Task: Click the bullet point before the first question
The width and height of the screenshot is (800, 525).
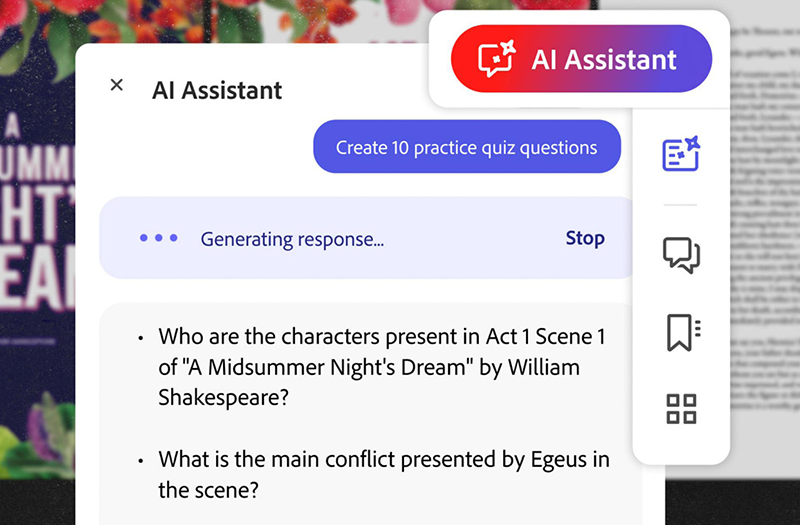Action: point(141,337)
